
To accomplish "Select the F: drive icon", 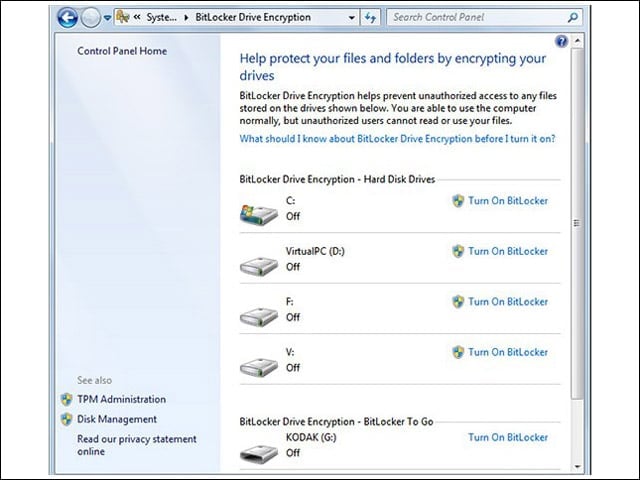I will coord(259,316).
